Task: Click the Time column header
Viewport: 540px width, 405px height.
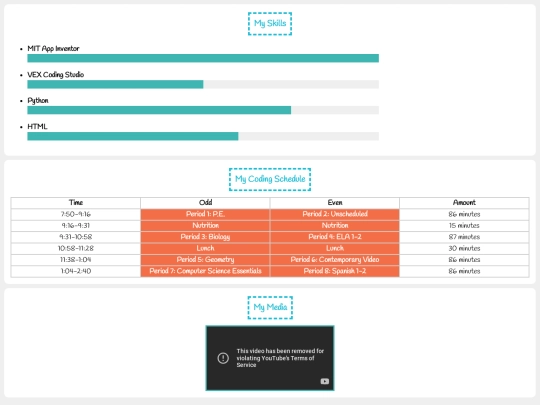Action: tap(76, 202)
